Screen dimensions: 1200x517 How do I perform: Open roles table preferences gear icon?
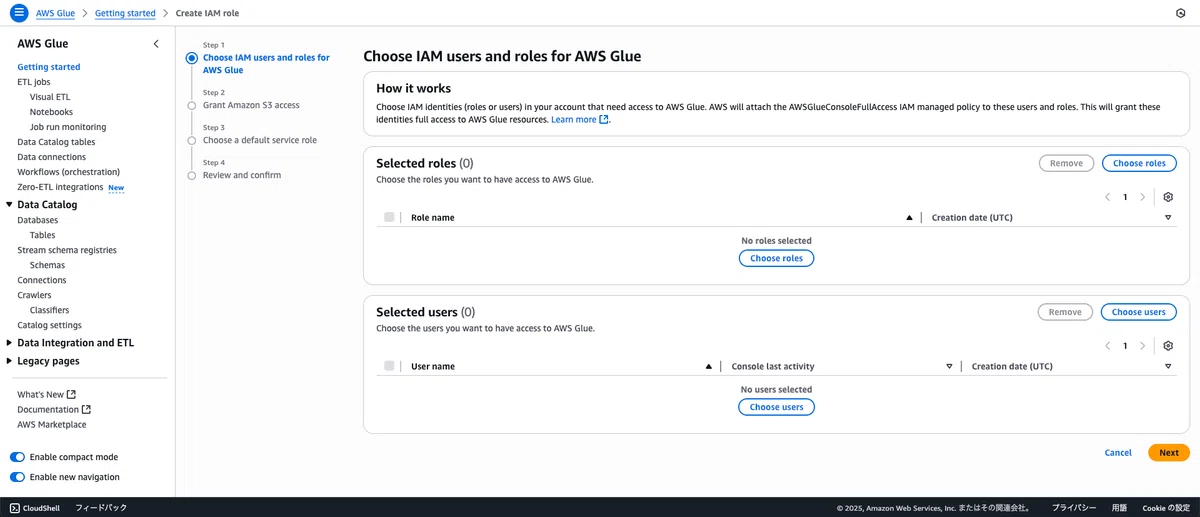click(1168, 197)
